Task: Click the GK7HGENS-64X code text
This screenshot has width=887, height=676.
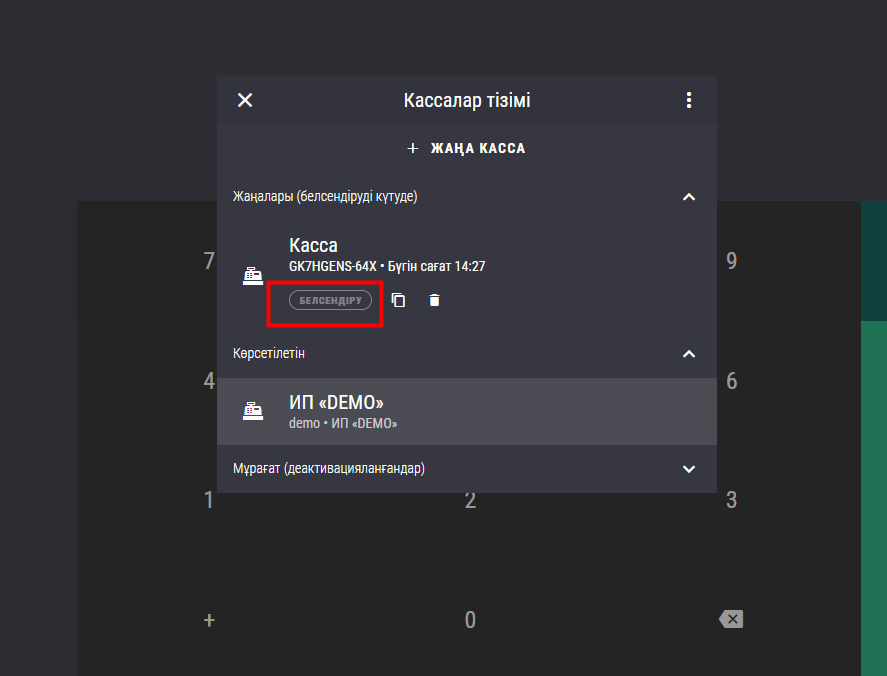Action: pyautogui.click(x=333, y=266)
